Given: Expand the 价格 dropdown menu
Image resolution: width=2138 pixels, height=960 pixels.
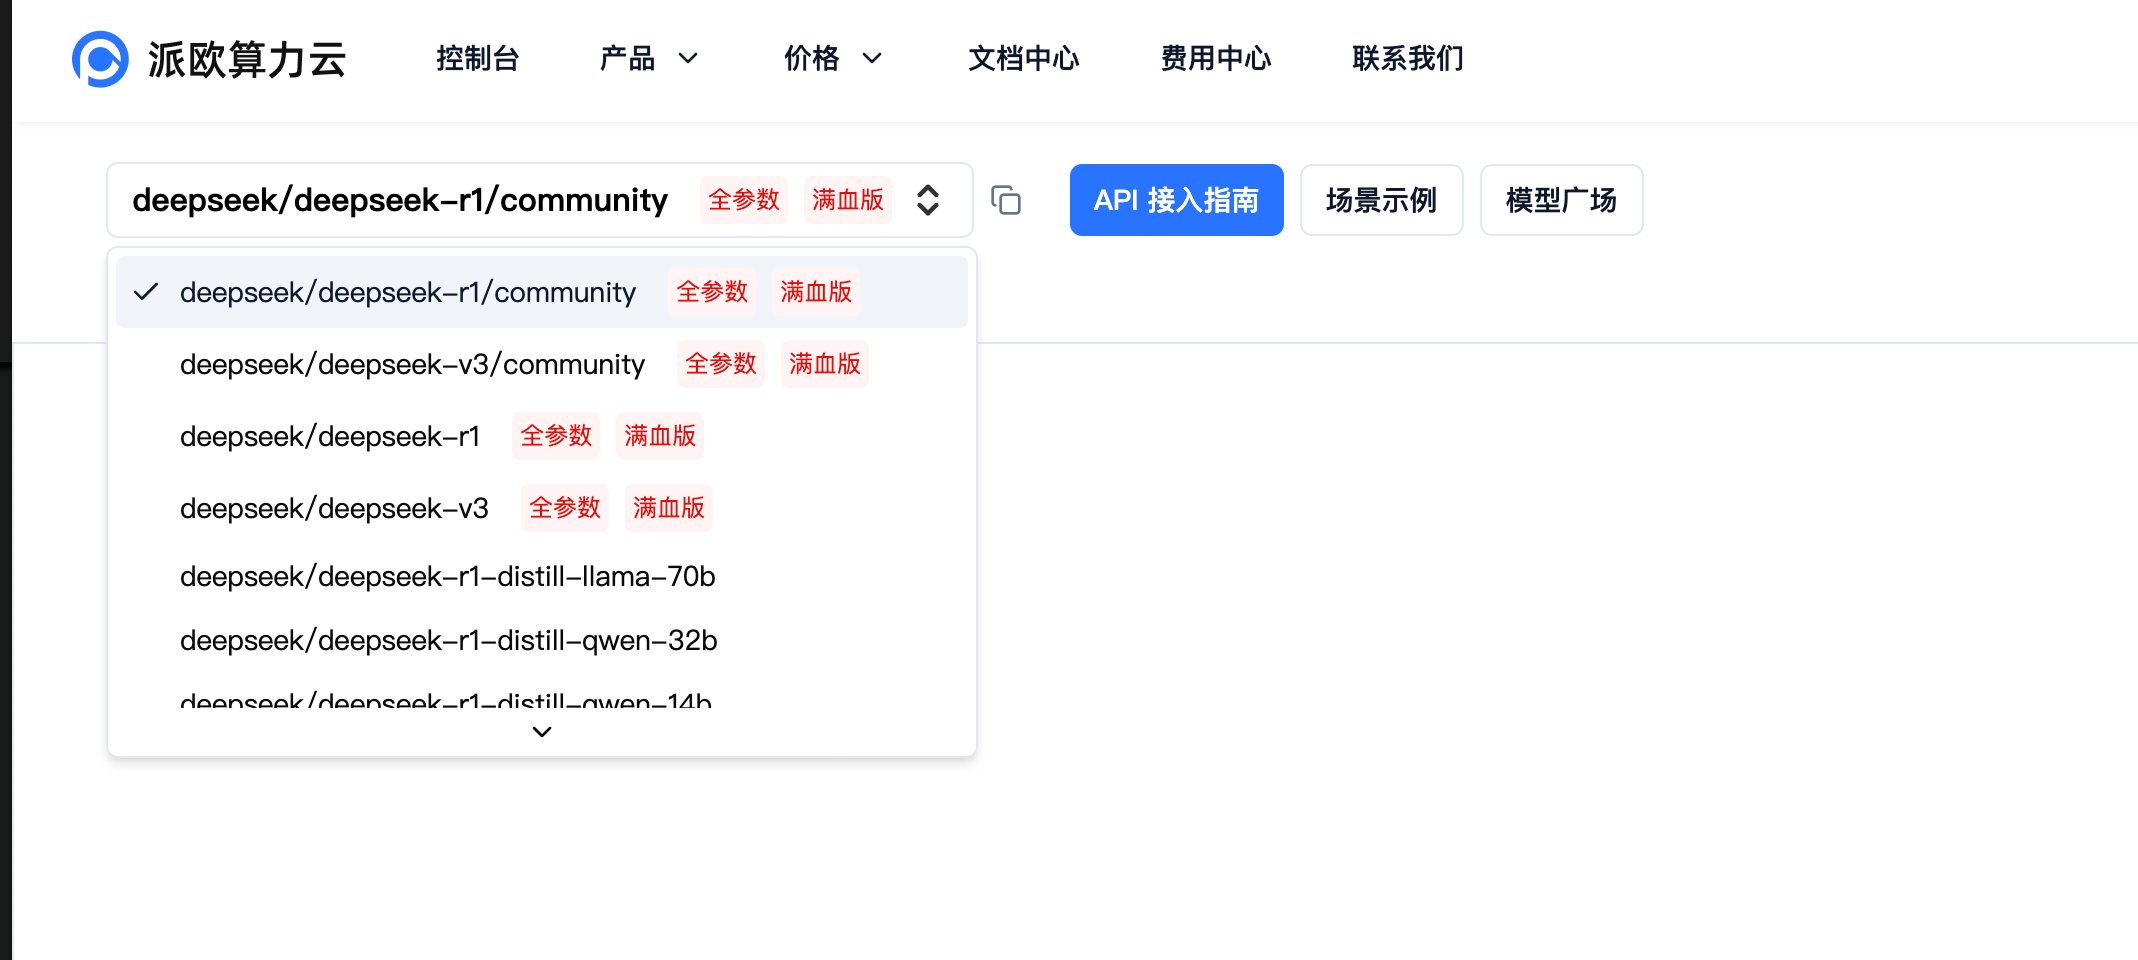Looking at the screenshot, I should (833, 59).
